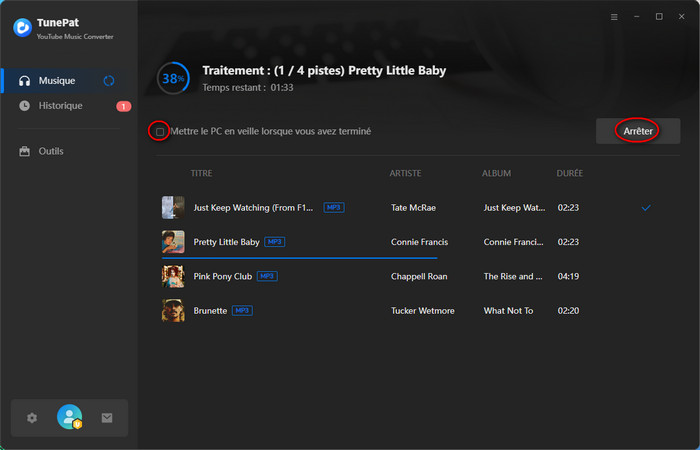
Task: Select the title Pretty Little Baby in list
Action: 226,242
